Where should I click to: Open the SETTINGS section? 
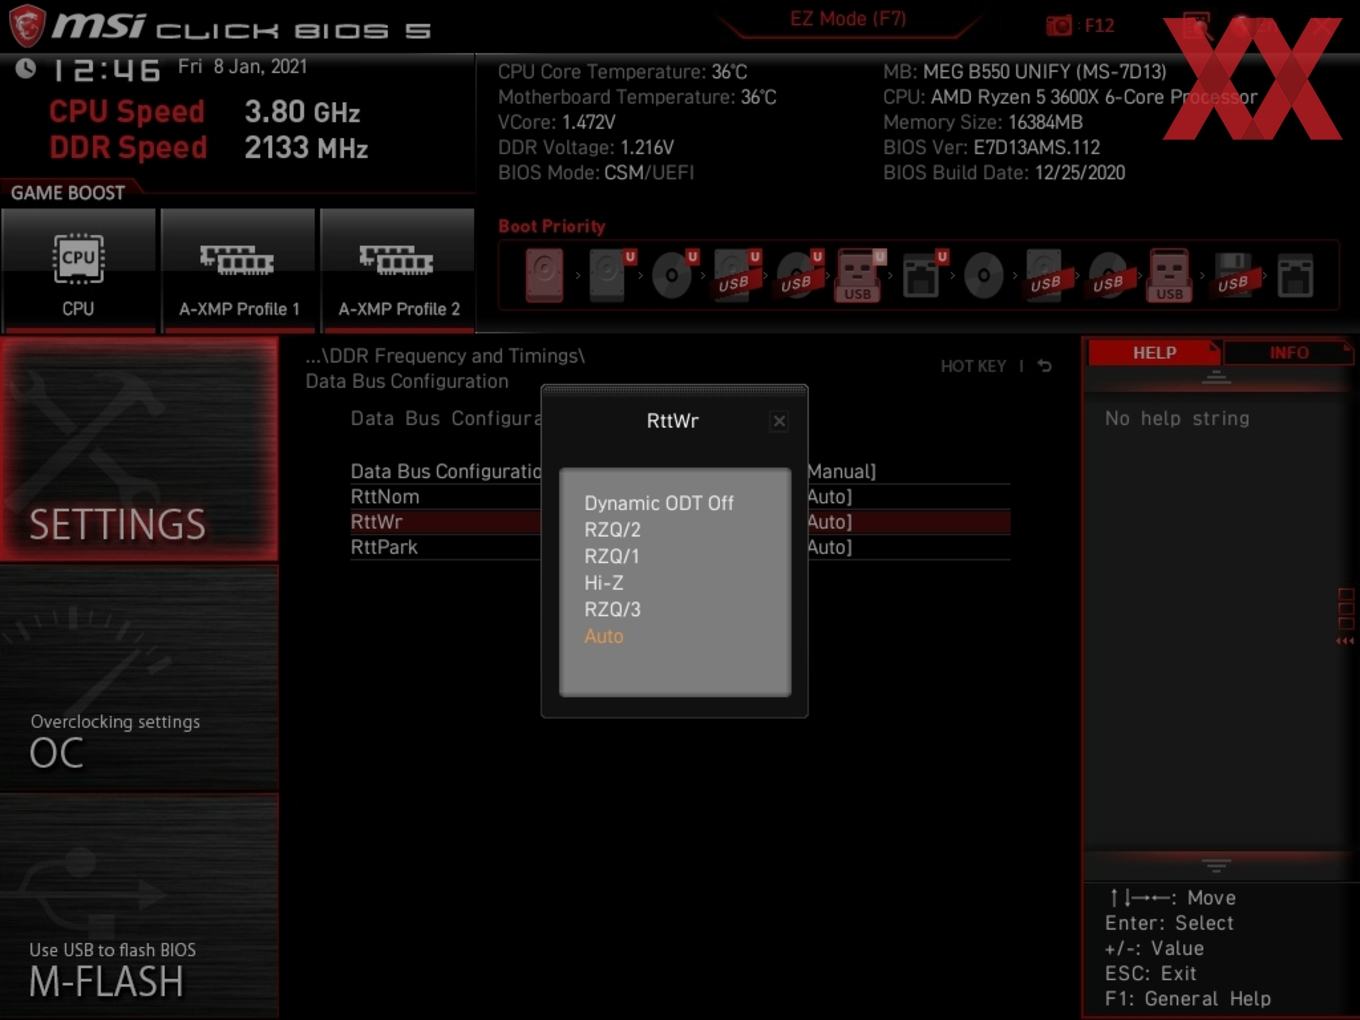pyautogui.click(x=139, y=450)
